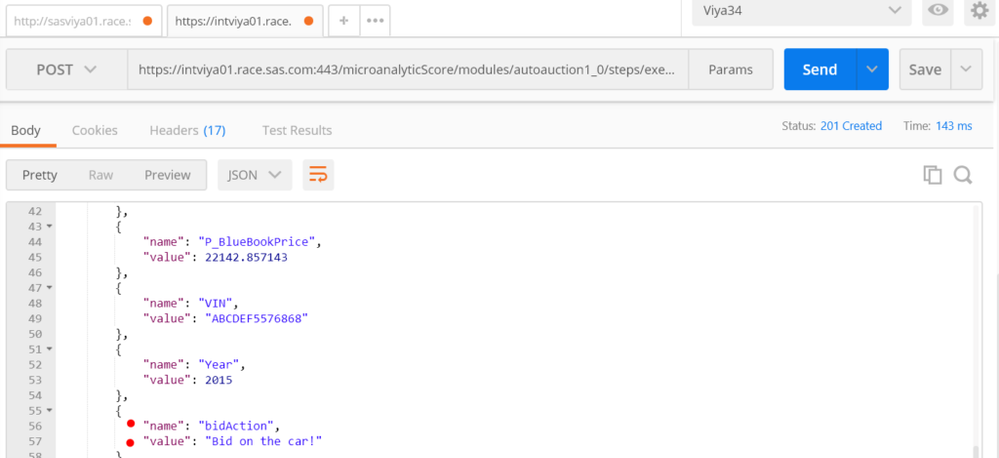The image size is (999, 458).
Task: Select Raw response view
Action: pyautogui.click(x=101, y=175)
